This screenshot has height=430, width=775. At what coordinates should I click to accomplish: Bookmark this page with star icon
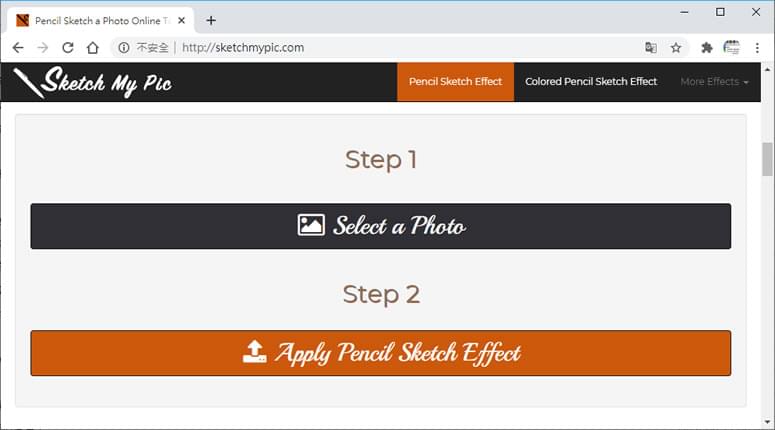[x=676, y=47]
